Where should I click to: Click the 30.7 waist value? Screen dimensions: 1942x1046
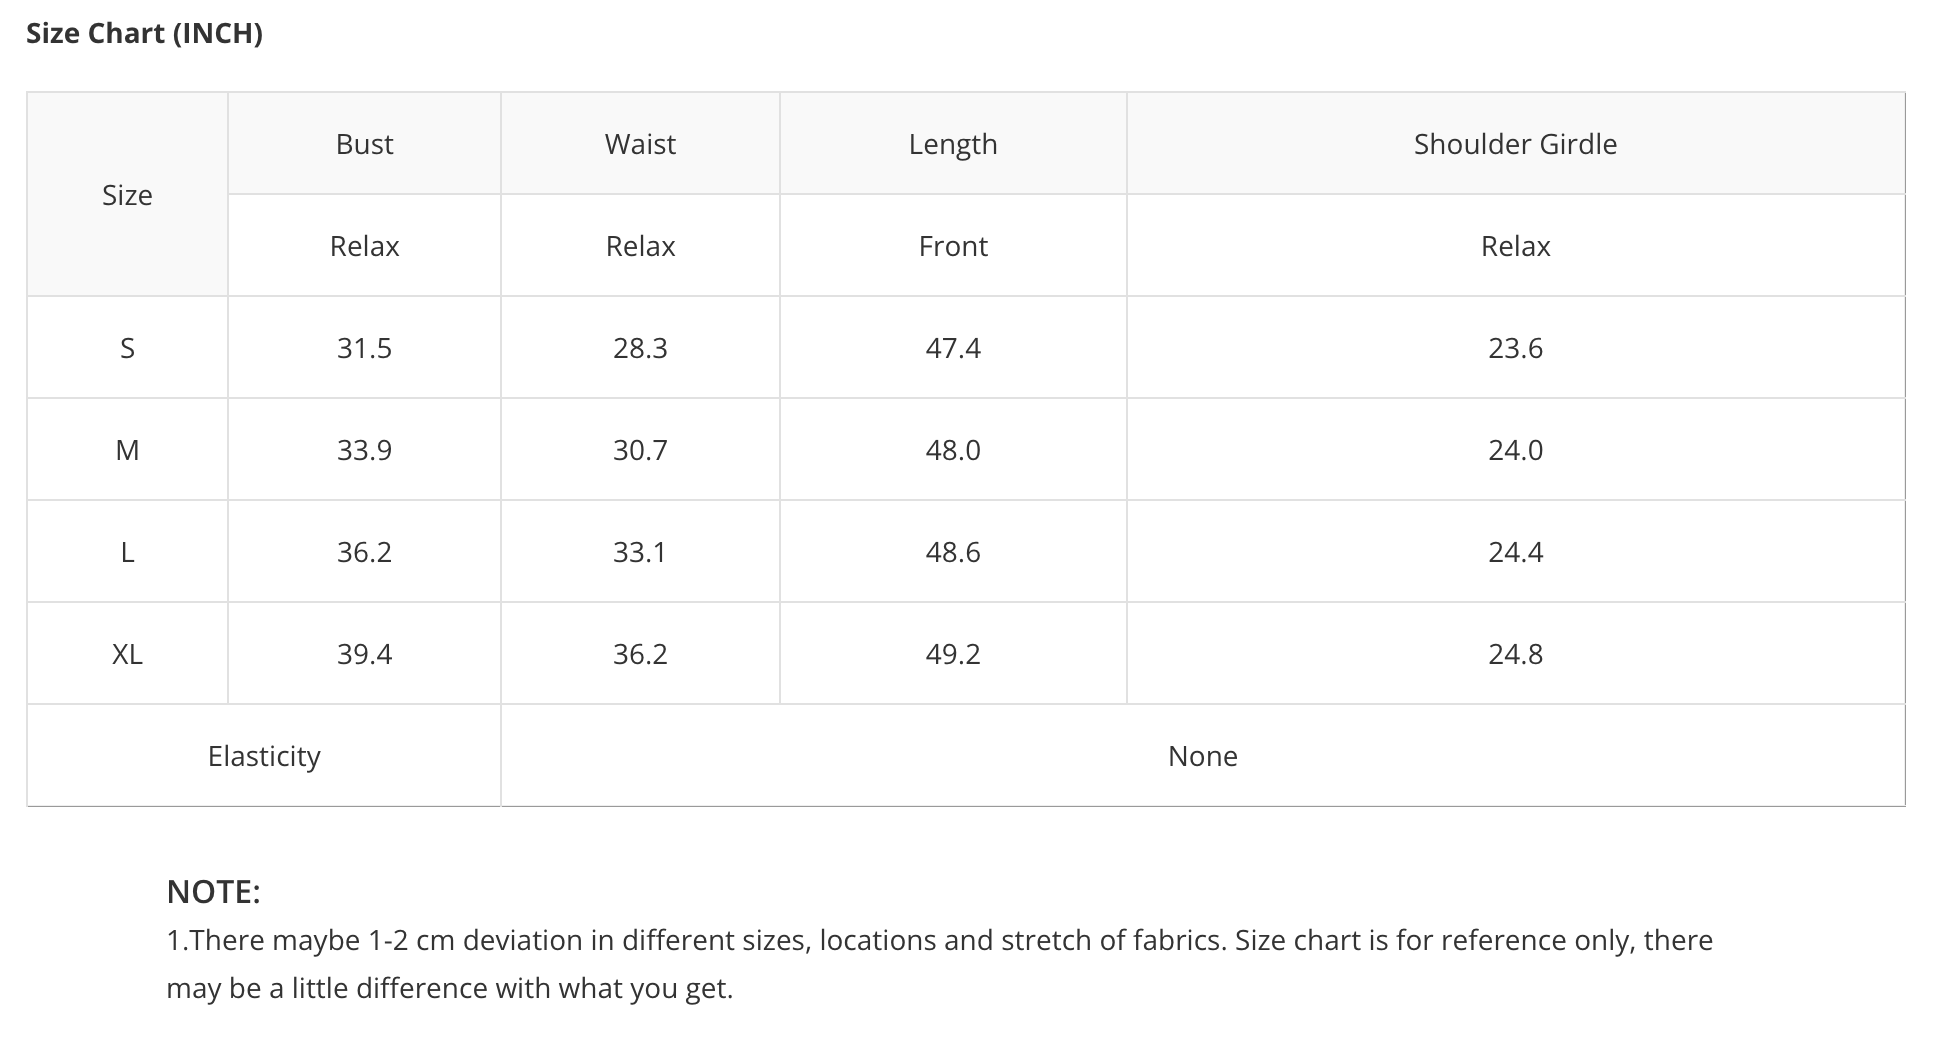[640, 450]
